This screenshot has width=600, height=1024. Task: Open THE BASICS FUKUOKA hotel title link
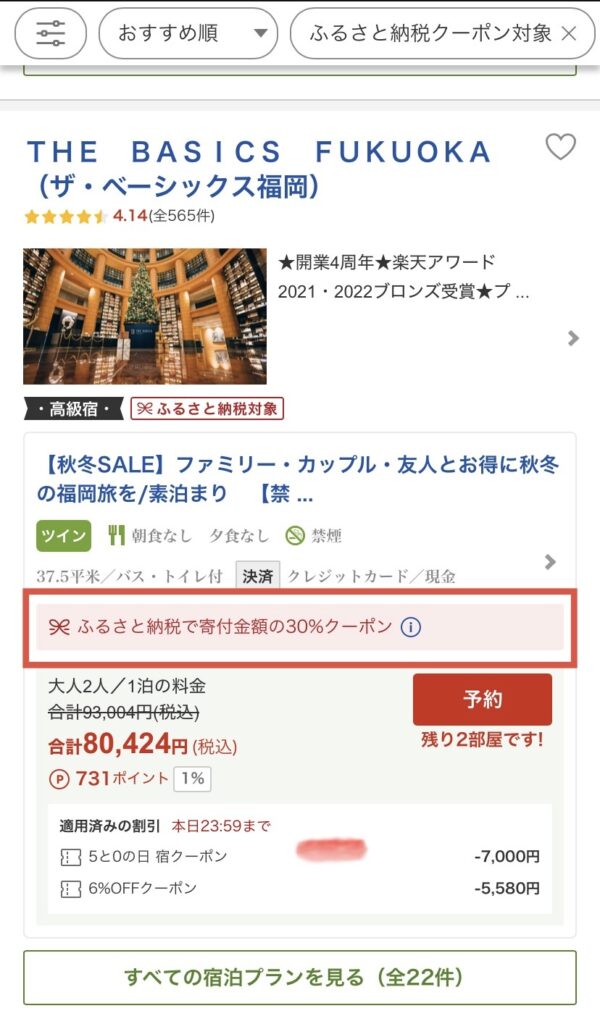point(259,168)
